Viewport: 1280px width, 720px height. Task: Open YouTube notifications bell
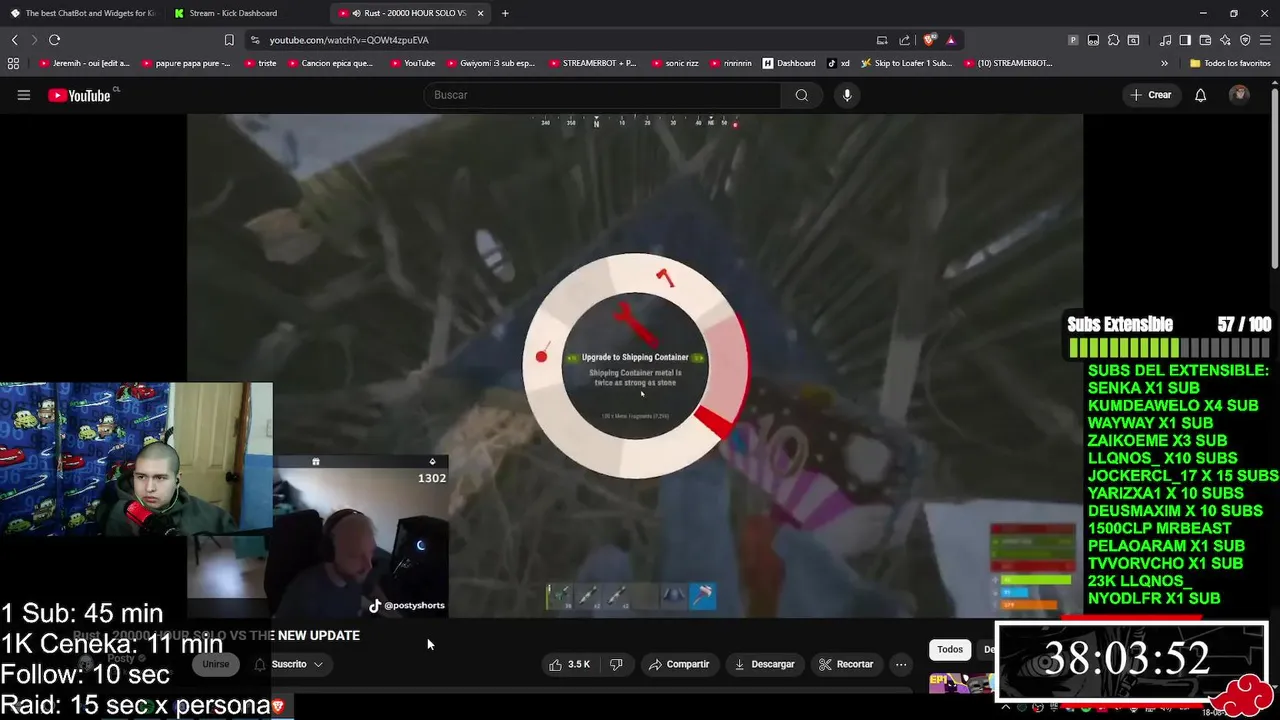1200,95
